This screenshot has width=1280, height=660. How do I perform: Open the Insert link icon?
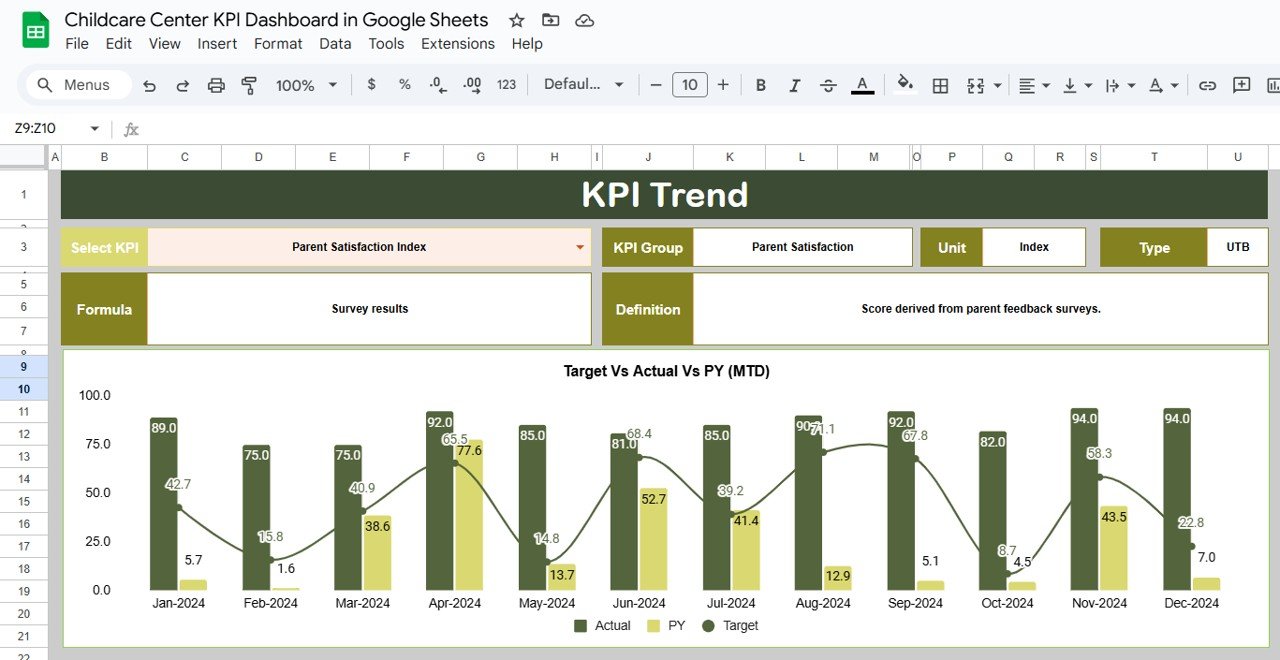pos(1207,85)
